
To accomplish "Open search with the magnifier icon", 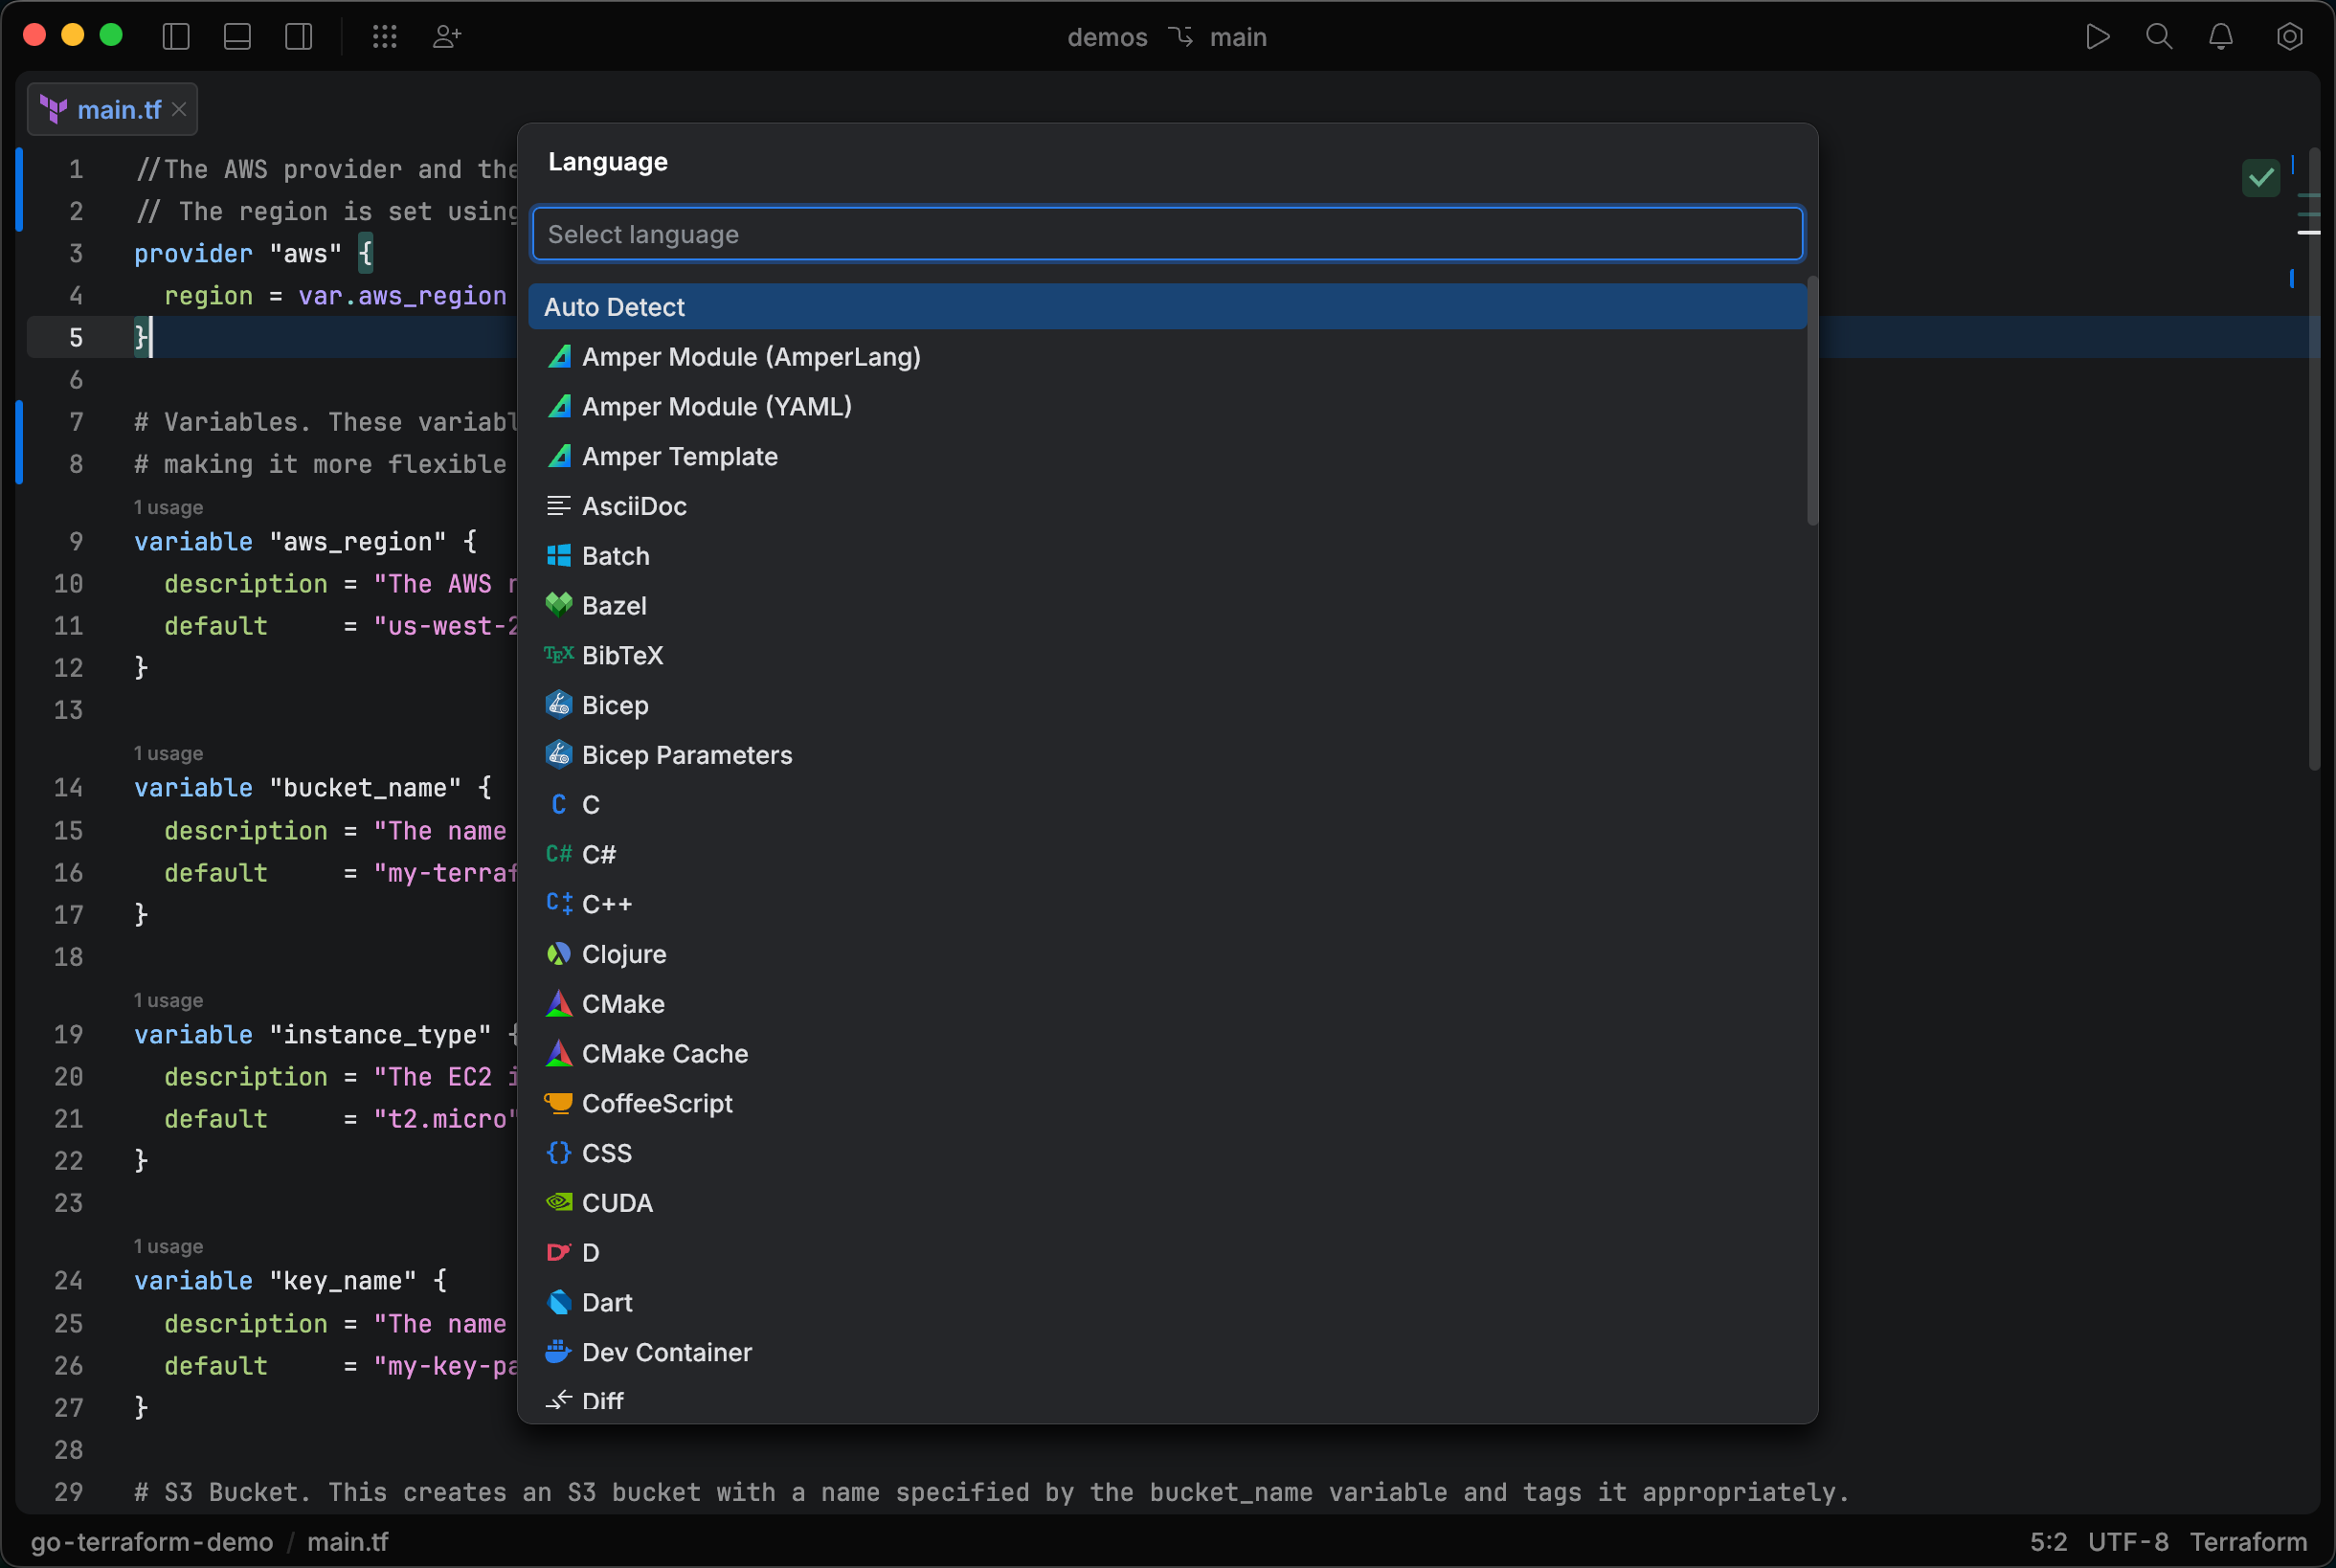I will click(x=2159, y=37).
